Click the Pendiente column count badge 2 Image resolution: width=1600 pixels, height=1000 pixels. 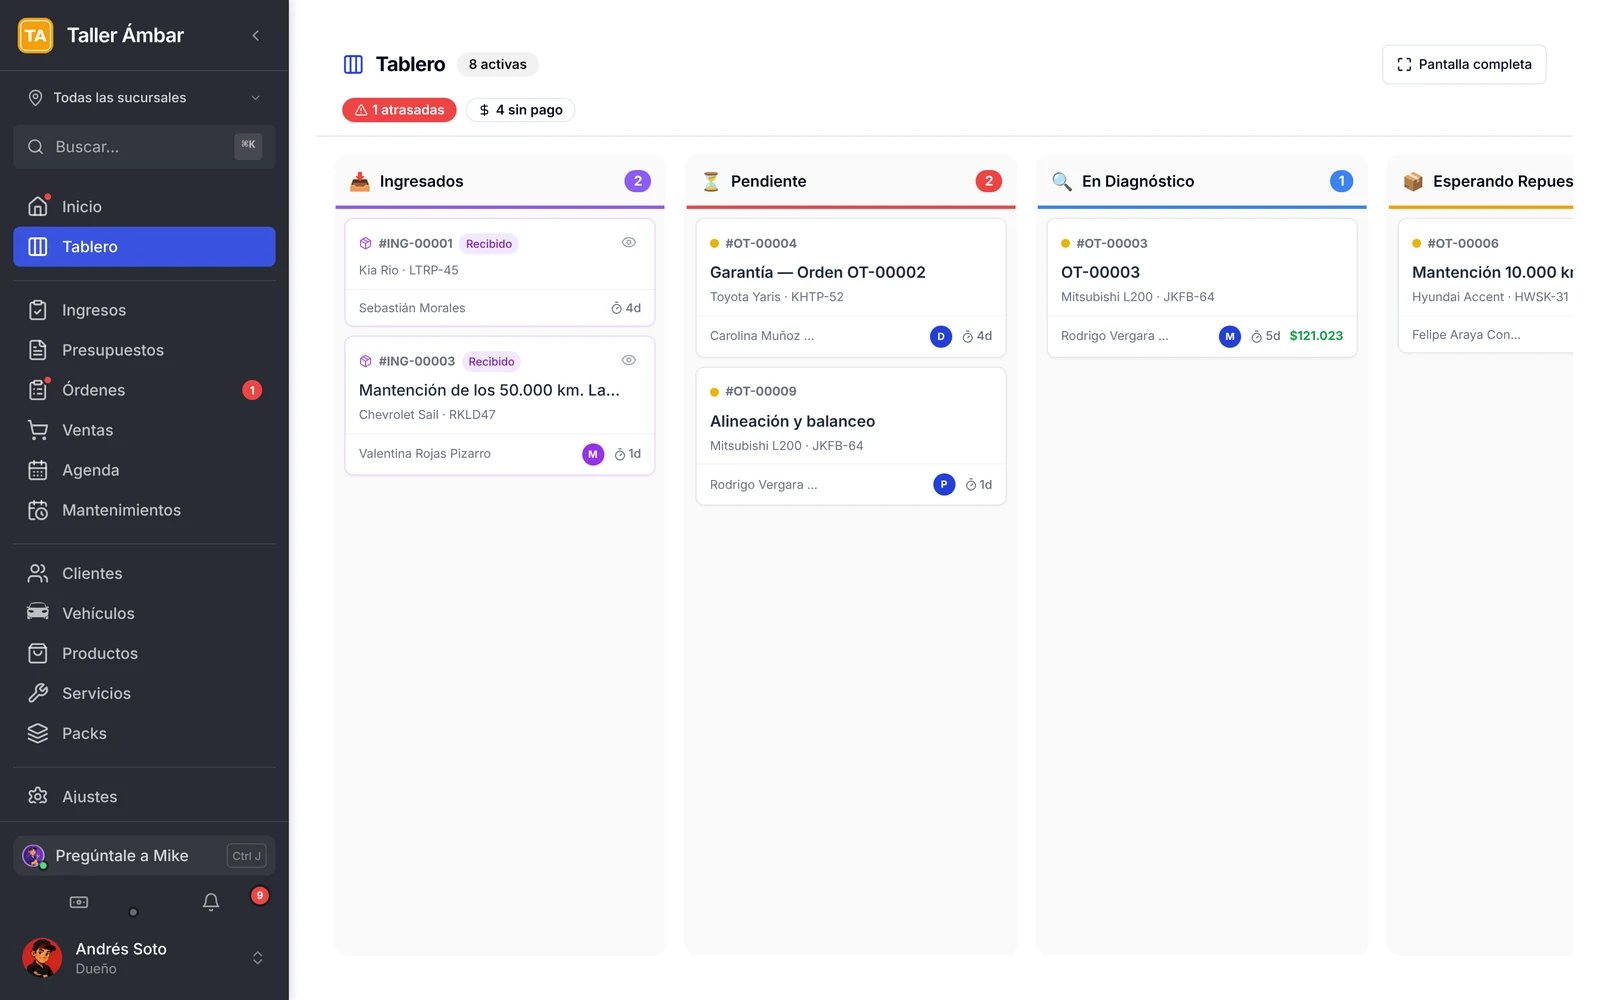point(988,181)
